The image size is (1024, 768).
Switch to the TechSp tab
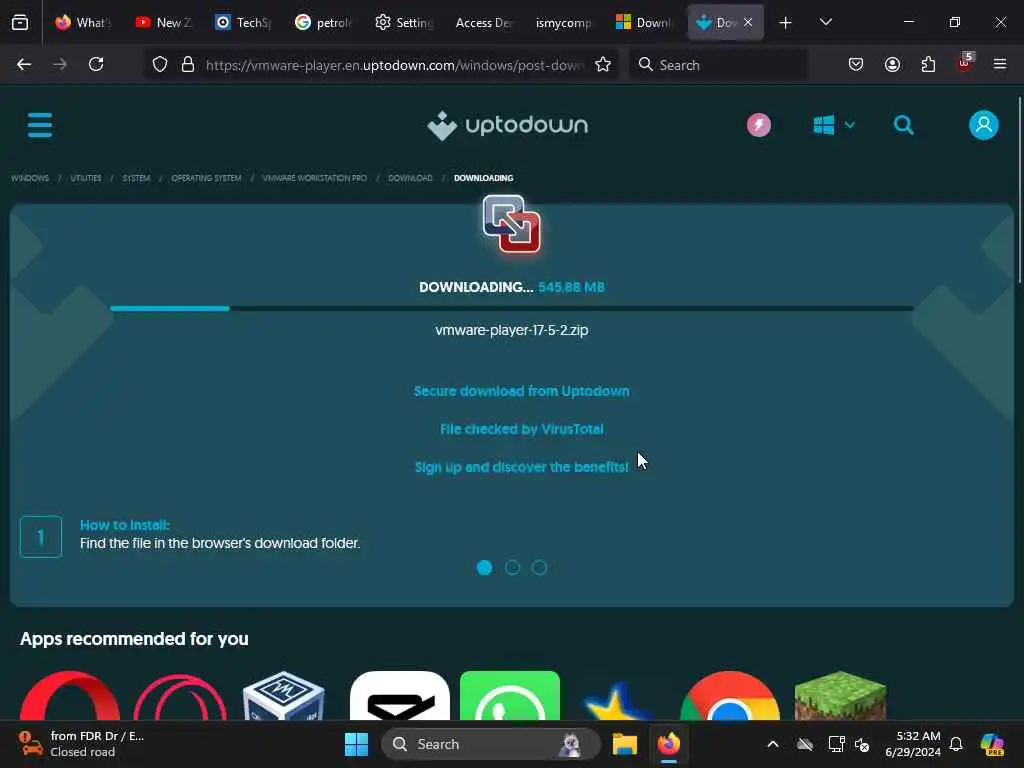[x=244, y=22]
